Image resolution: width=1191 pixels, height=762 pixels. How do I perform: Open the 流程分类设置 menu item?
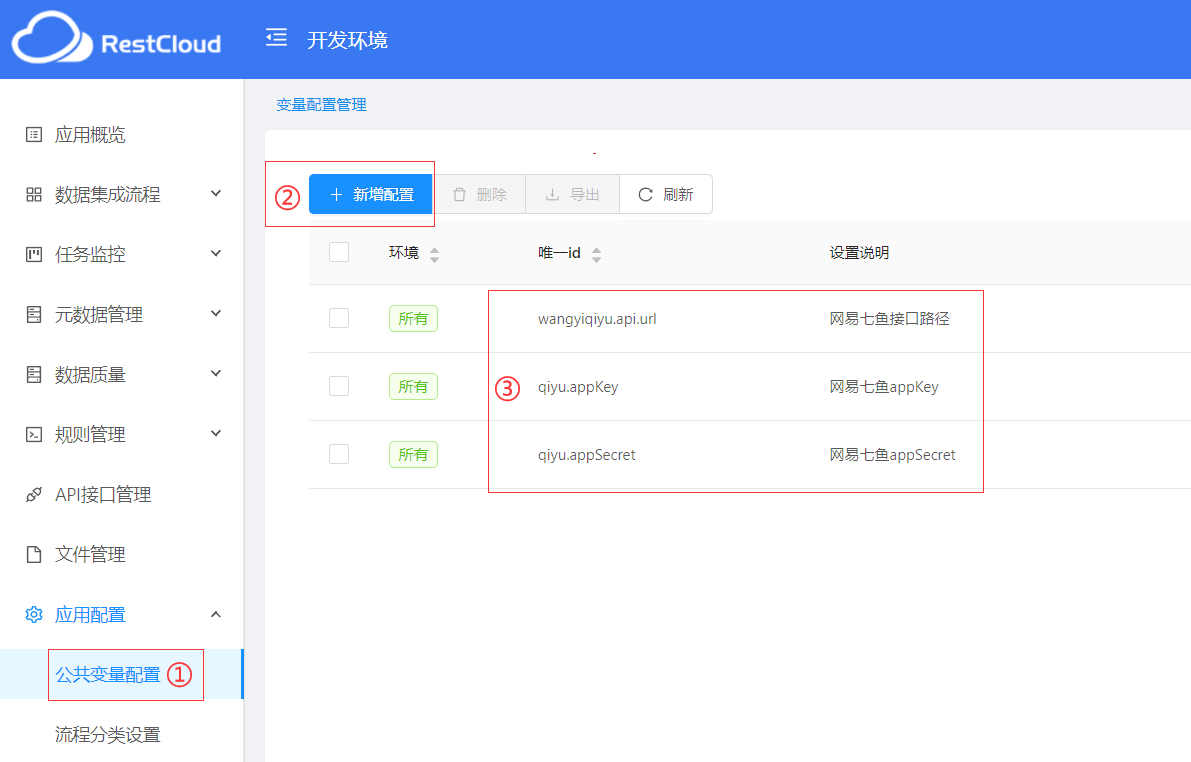[108, 735]
